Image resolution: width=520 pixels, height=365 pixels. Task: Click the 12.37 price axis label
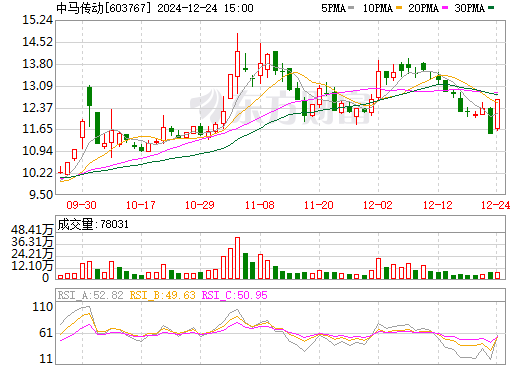coord(38,108)
